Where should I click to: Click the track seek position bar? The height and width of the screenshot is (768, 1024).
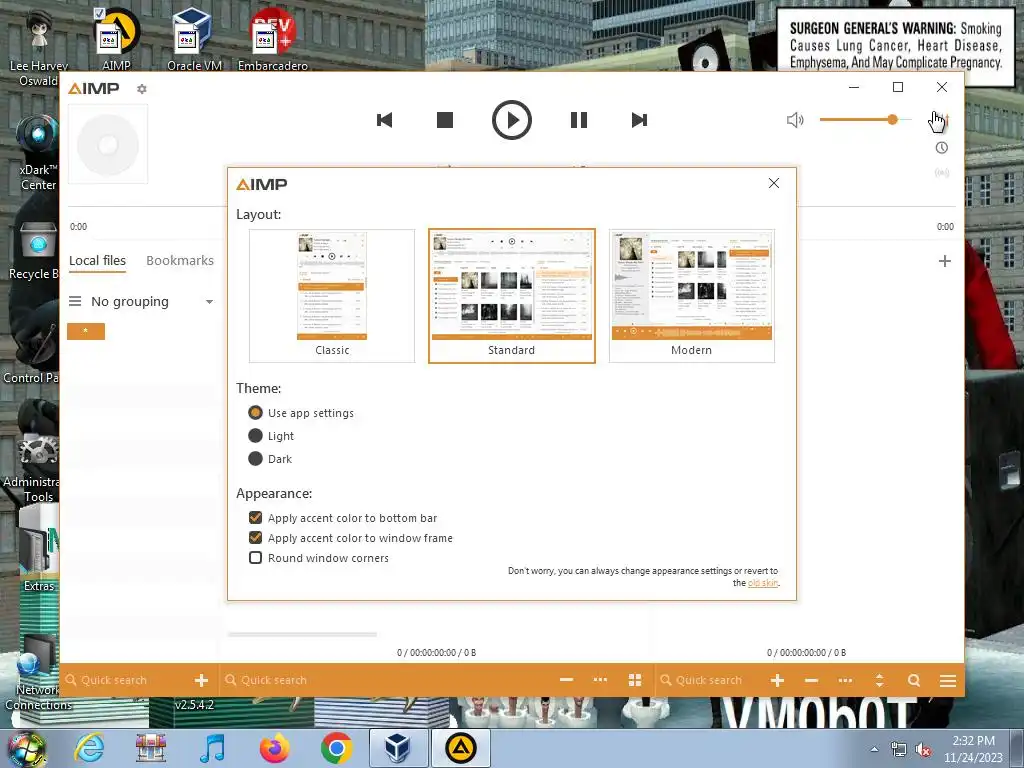pos(511,207)
